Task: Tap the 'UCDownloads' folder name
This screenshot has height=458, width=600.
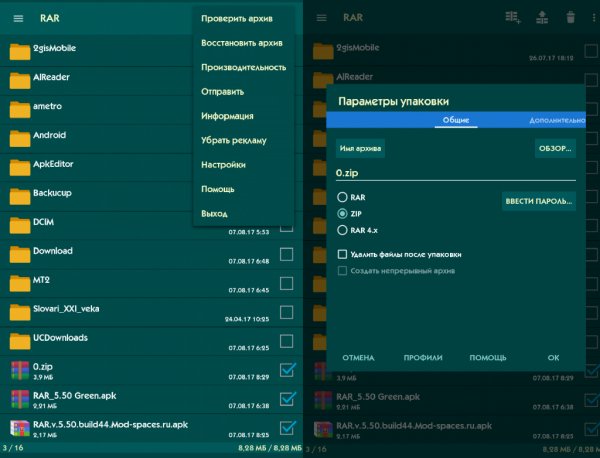Action: coord(60,338)
